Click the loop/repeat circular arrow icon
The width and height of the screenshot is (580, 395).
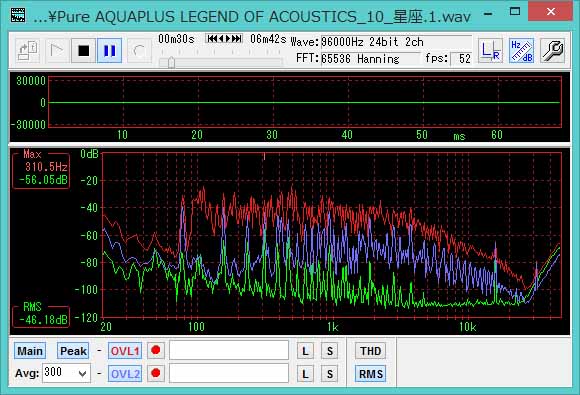(x=139, y=51)
